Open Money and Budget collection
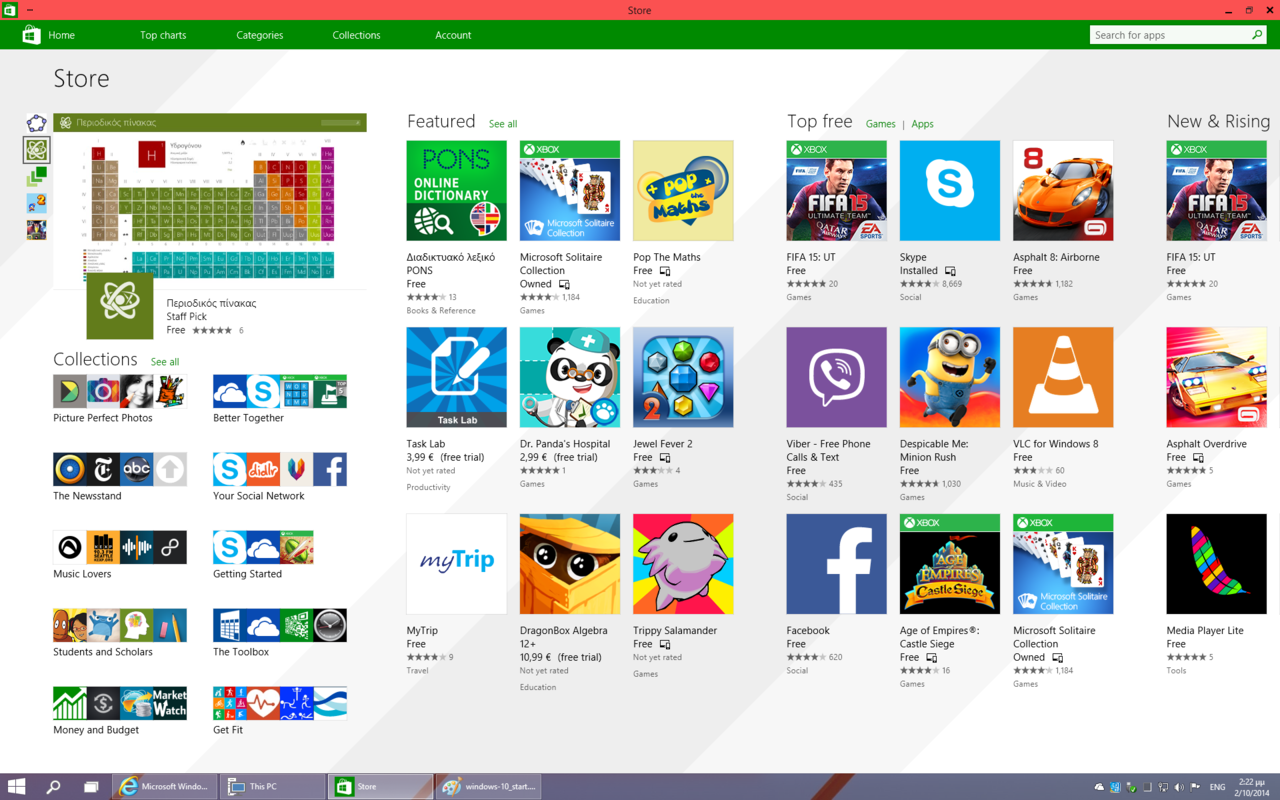Image resolution: width=1280 pixels, height=800 pixels. (x=120, y=711)
